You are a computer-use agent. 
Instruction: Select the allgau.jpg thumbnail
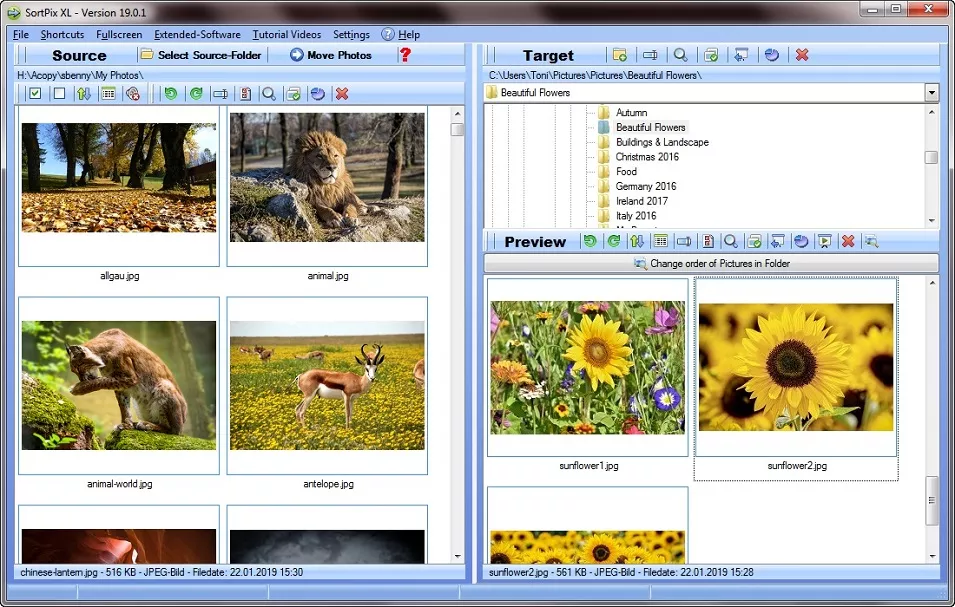(119, 186)
